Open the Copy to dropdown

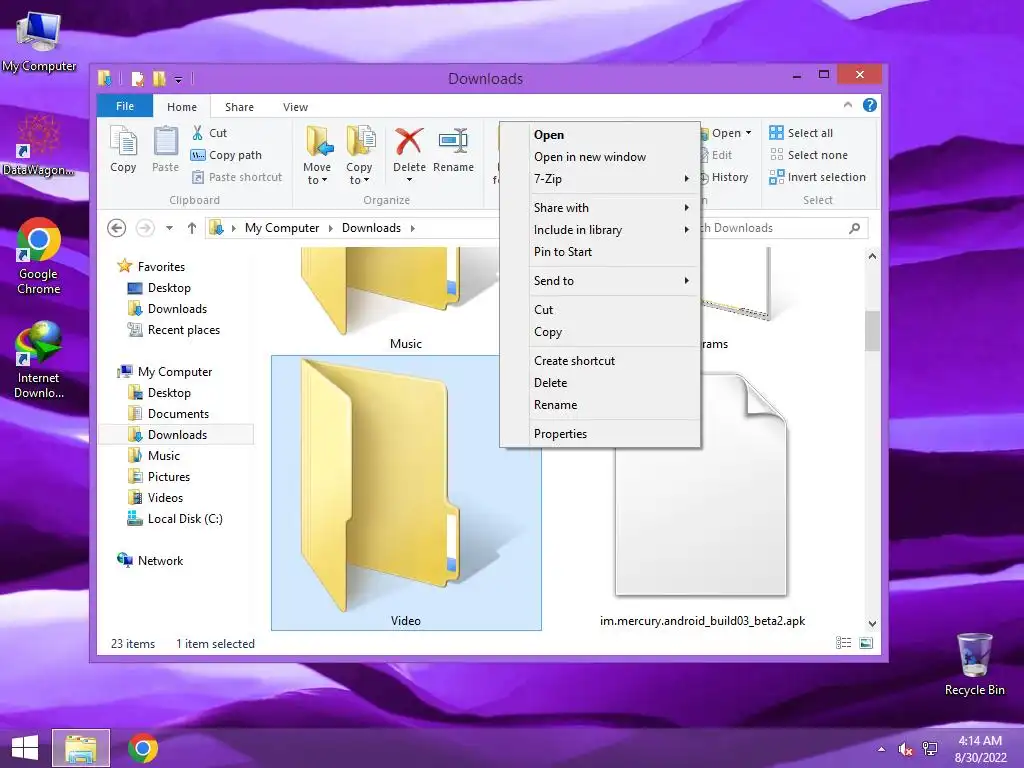pyautogui.click(x=359, y=155)
